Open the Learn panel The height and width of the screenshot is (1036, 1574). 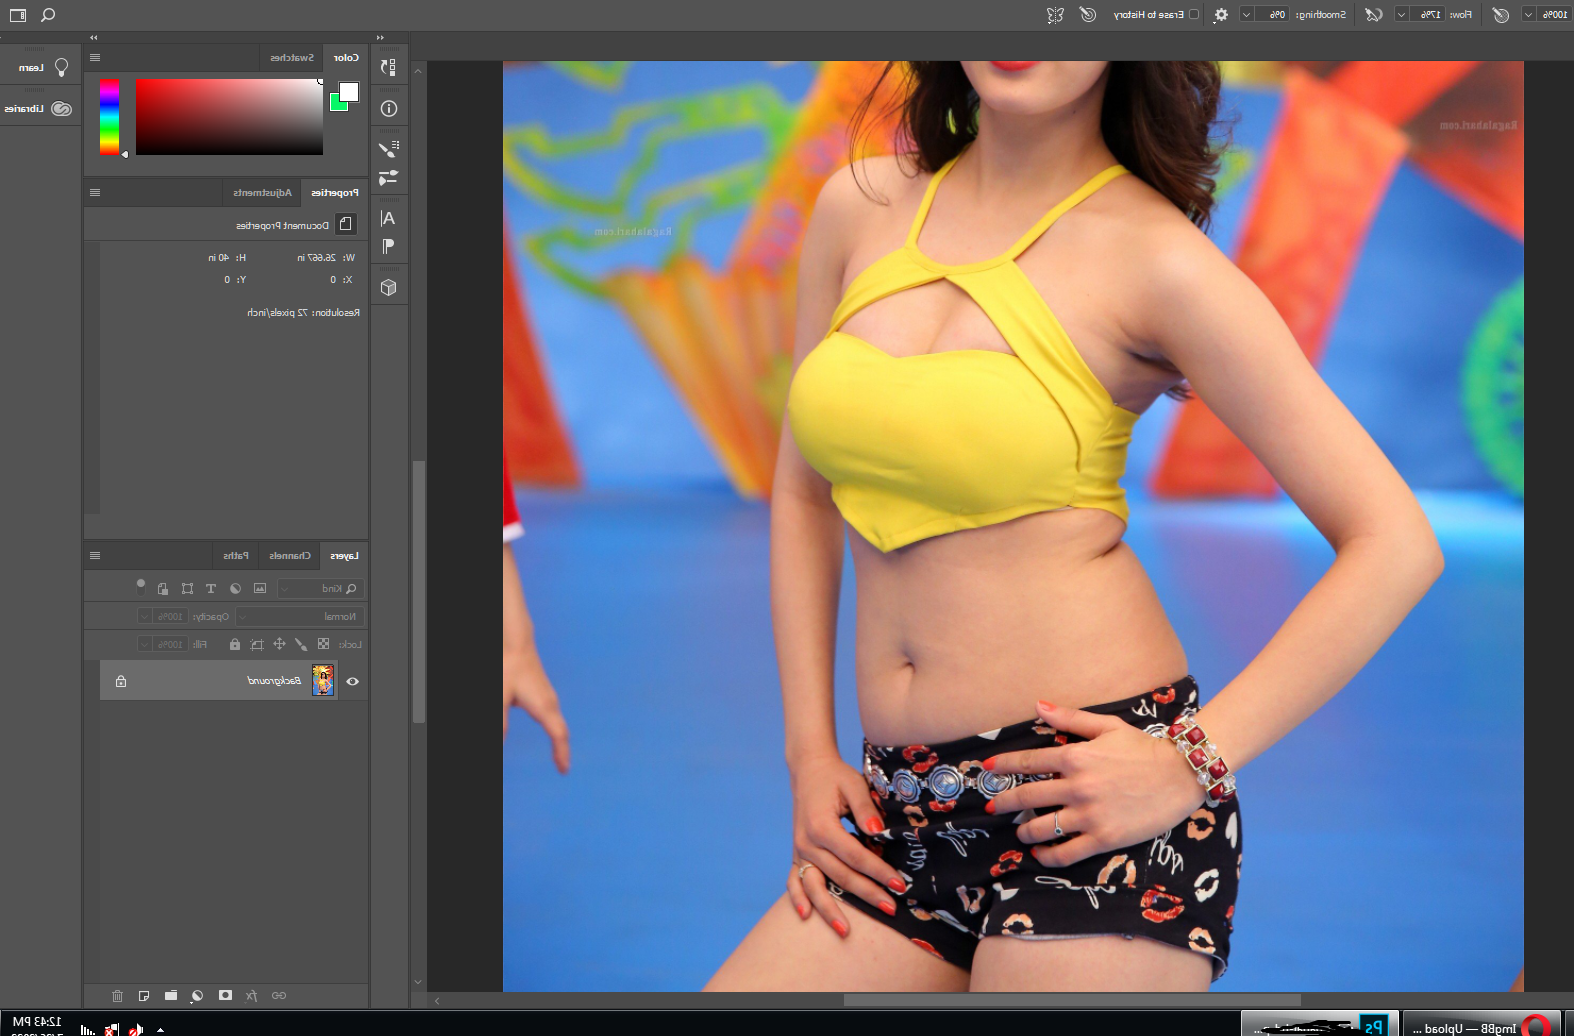pos(40,68)
